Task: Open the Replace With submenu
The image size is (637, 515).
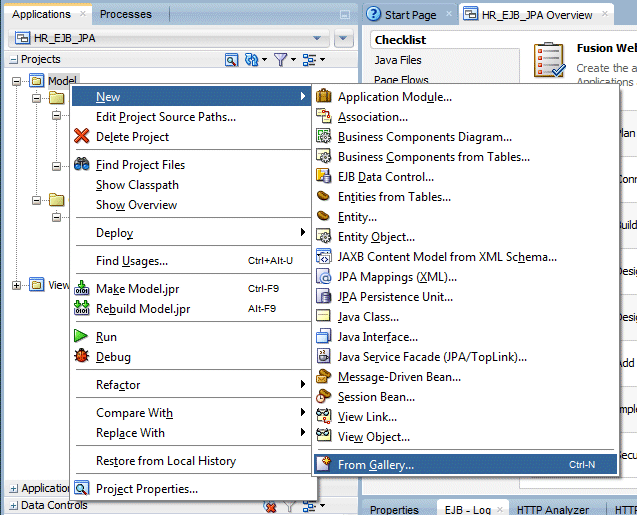Action: [192, 432]
